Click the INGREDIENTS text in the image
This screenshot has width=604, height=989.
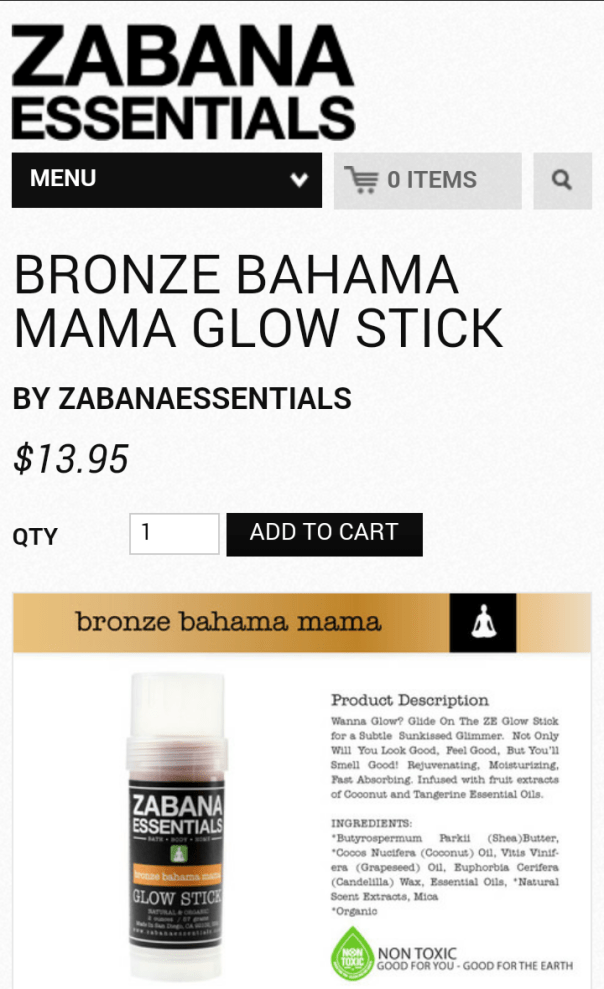[x=370, y=823]
